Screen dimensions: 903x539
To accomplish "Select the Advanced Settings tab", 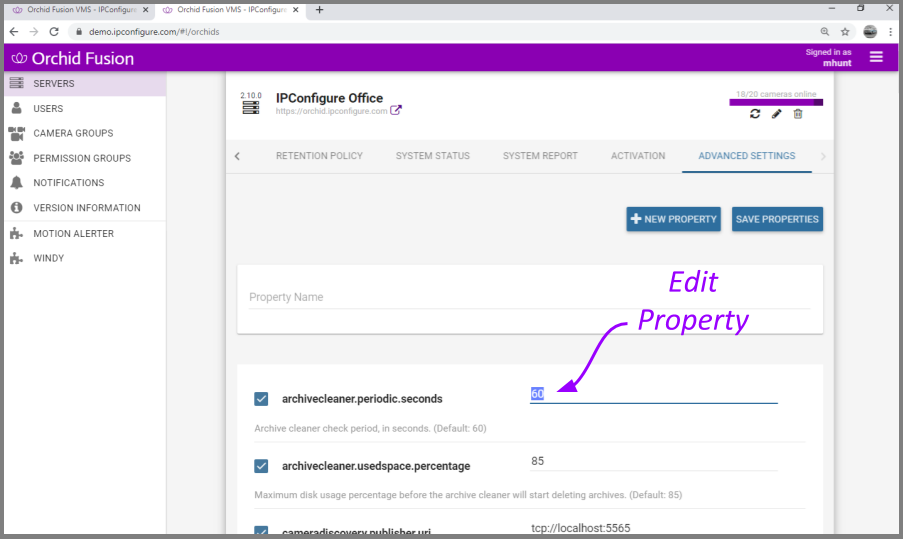I will tap(747, 156).
